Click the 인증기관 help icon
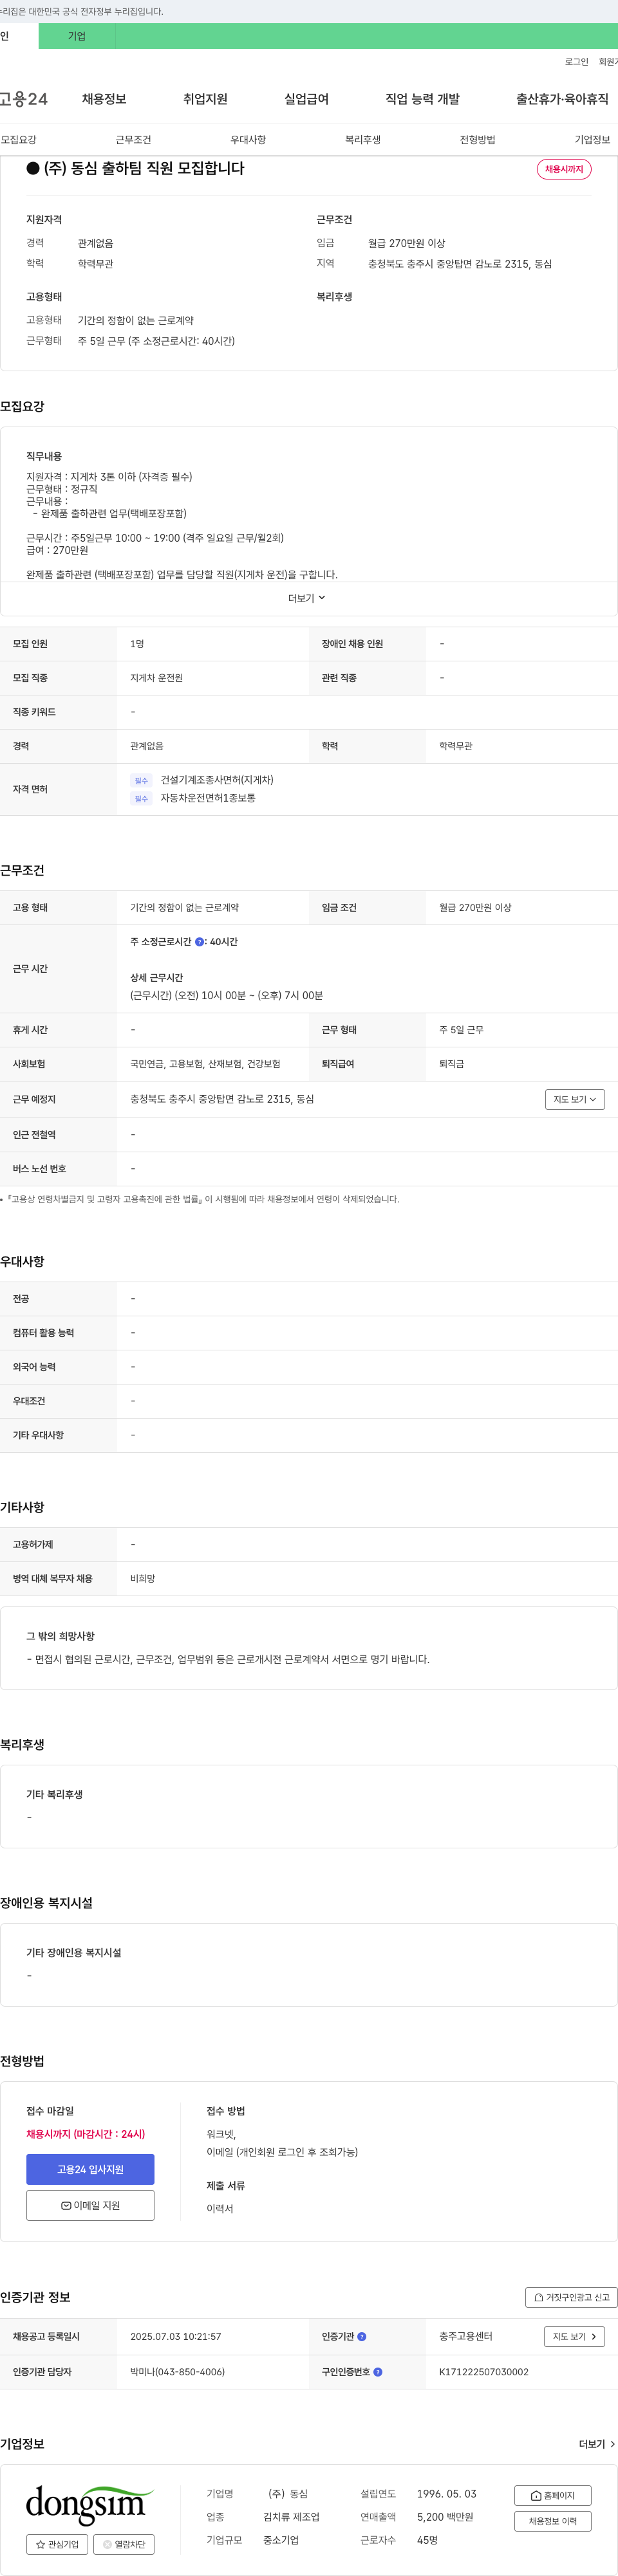Screen dimensions: 618x2576 click(x=362, y=2337)
